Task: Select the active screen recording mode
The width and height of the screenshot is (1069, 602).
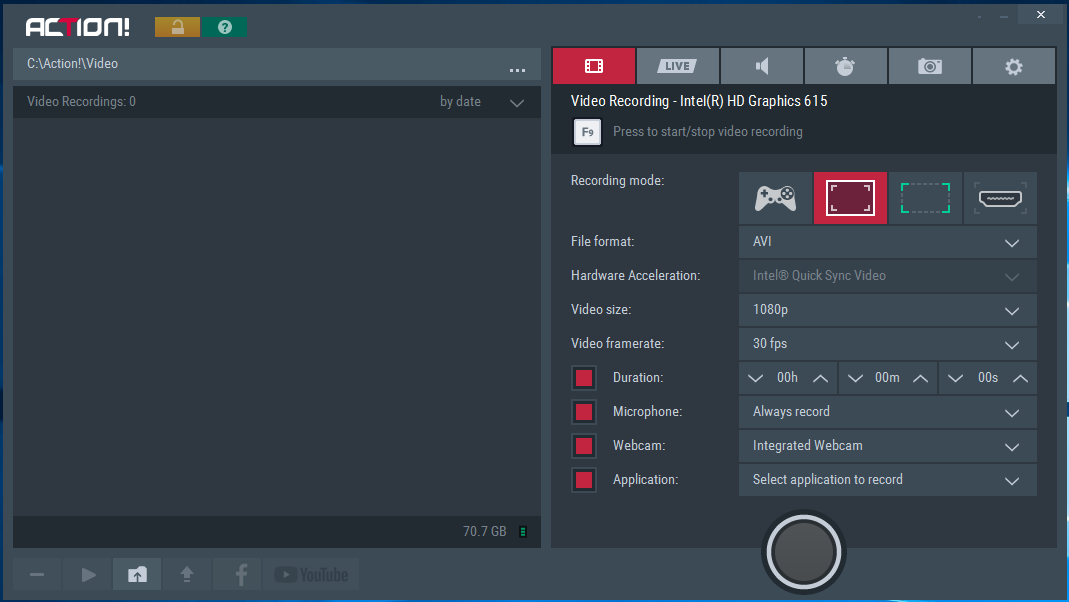Action: [850, 198]
